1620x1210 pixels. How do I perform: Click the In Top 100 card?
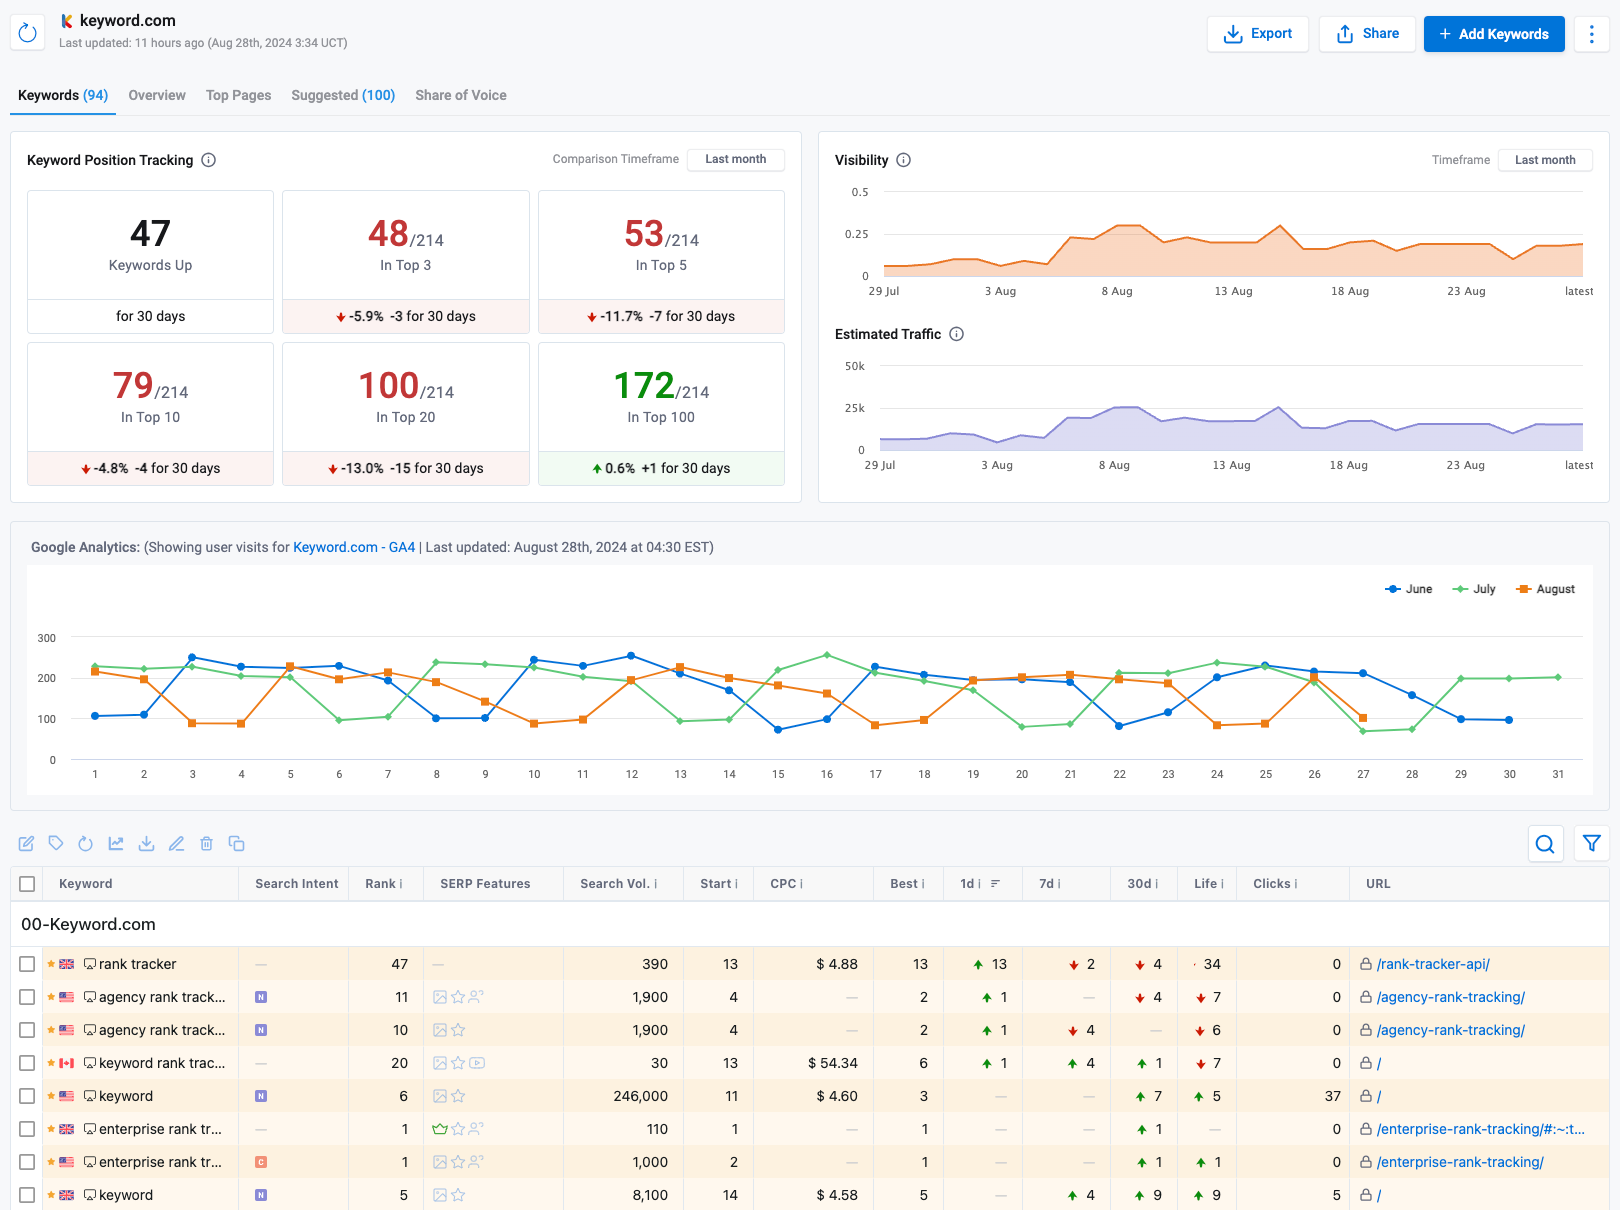tap(661, 414)
